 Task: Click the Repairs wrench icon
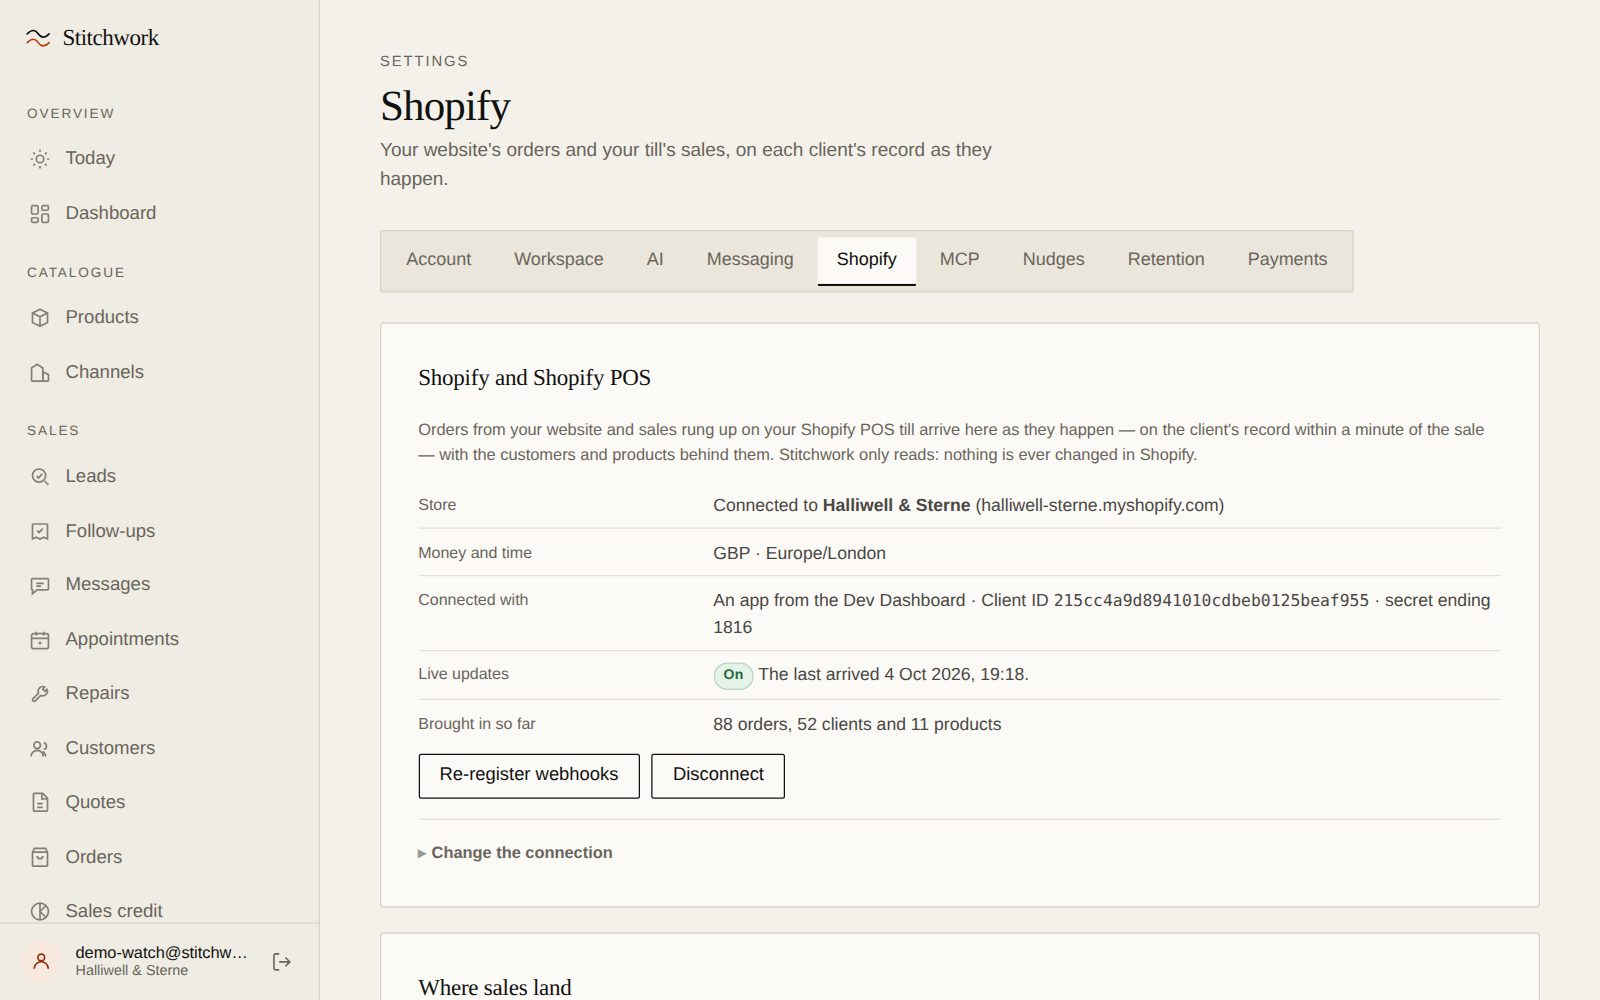coord(40,694)
